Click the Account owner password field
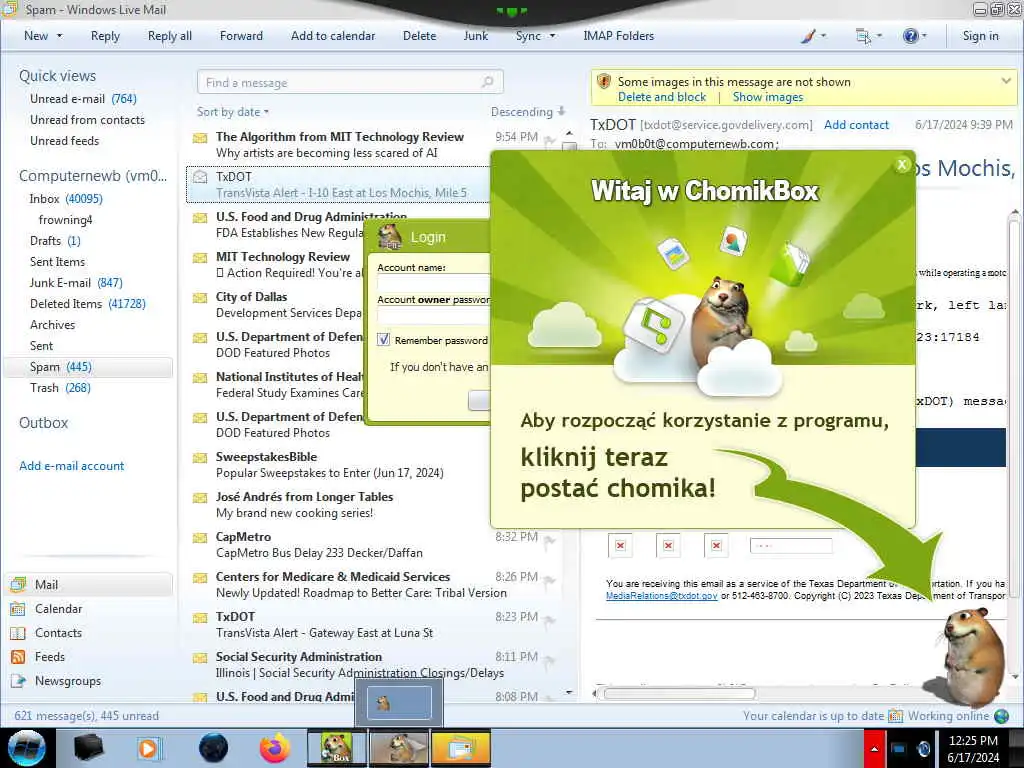 point(434,315)
